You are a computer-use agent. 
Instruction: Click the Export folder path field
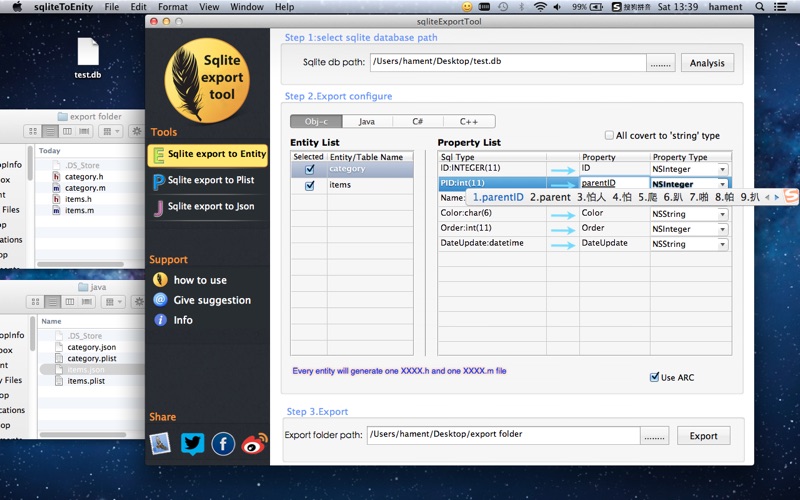[x=504, y=435]
